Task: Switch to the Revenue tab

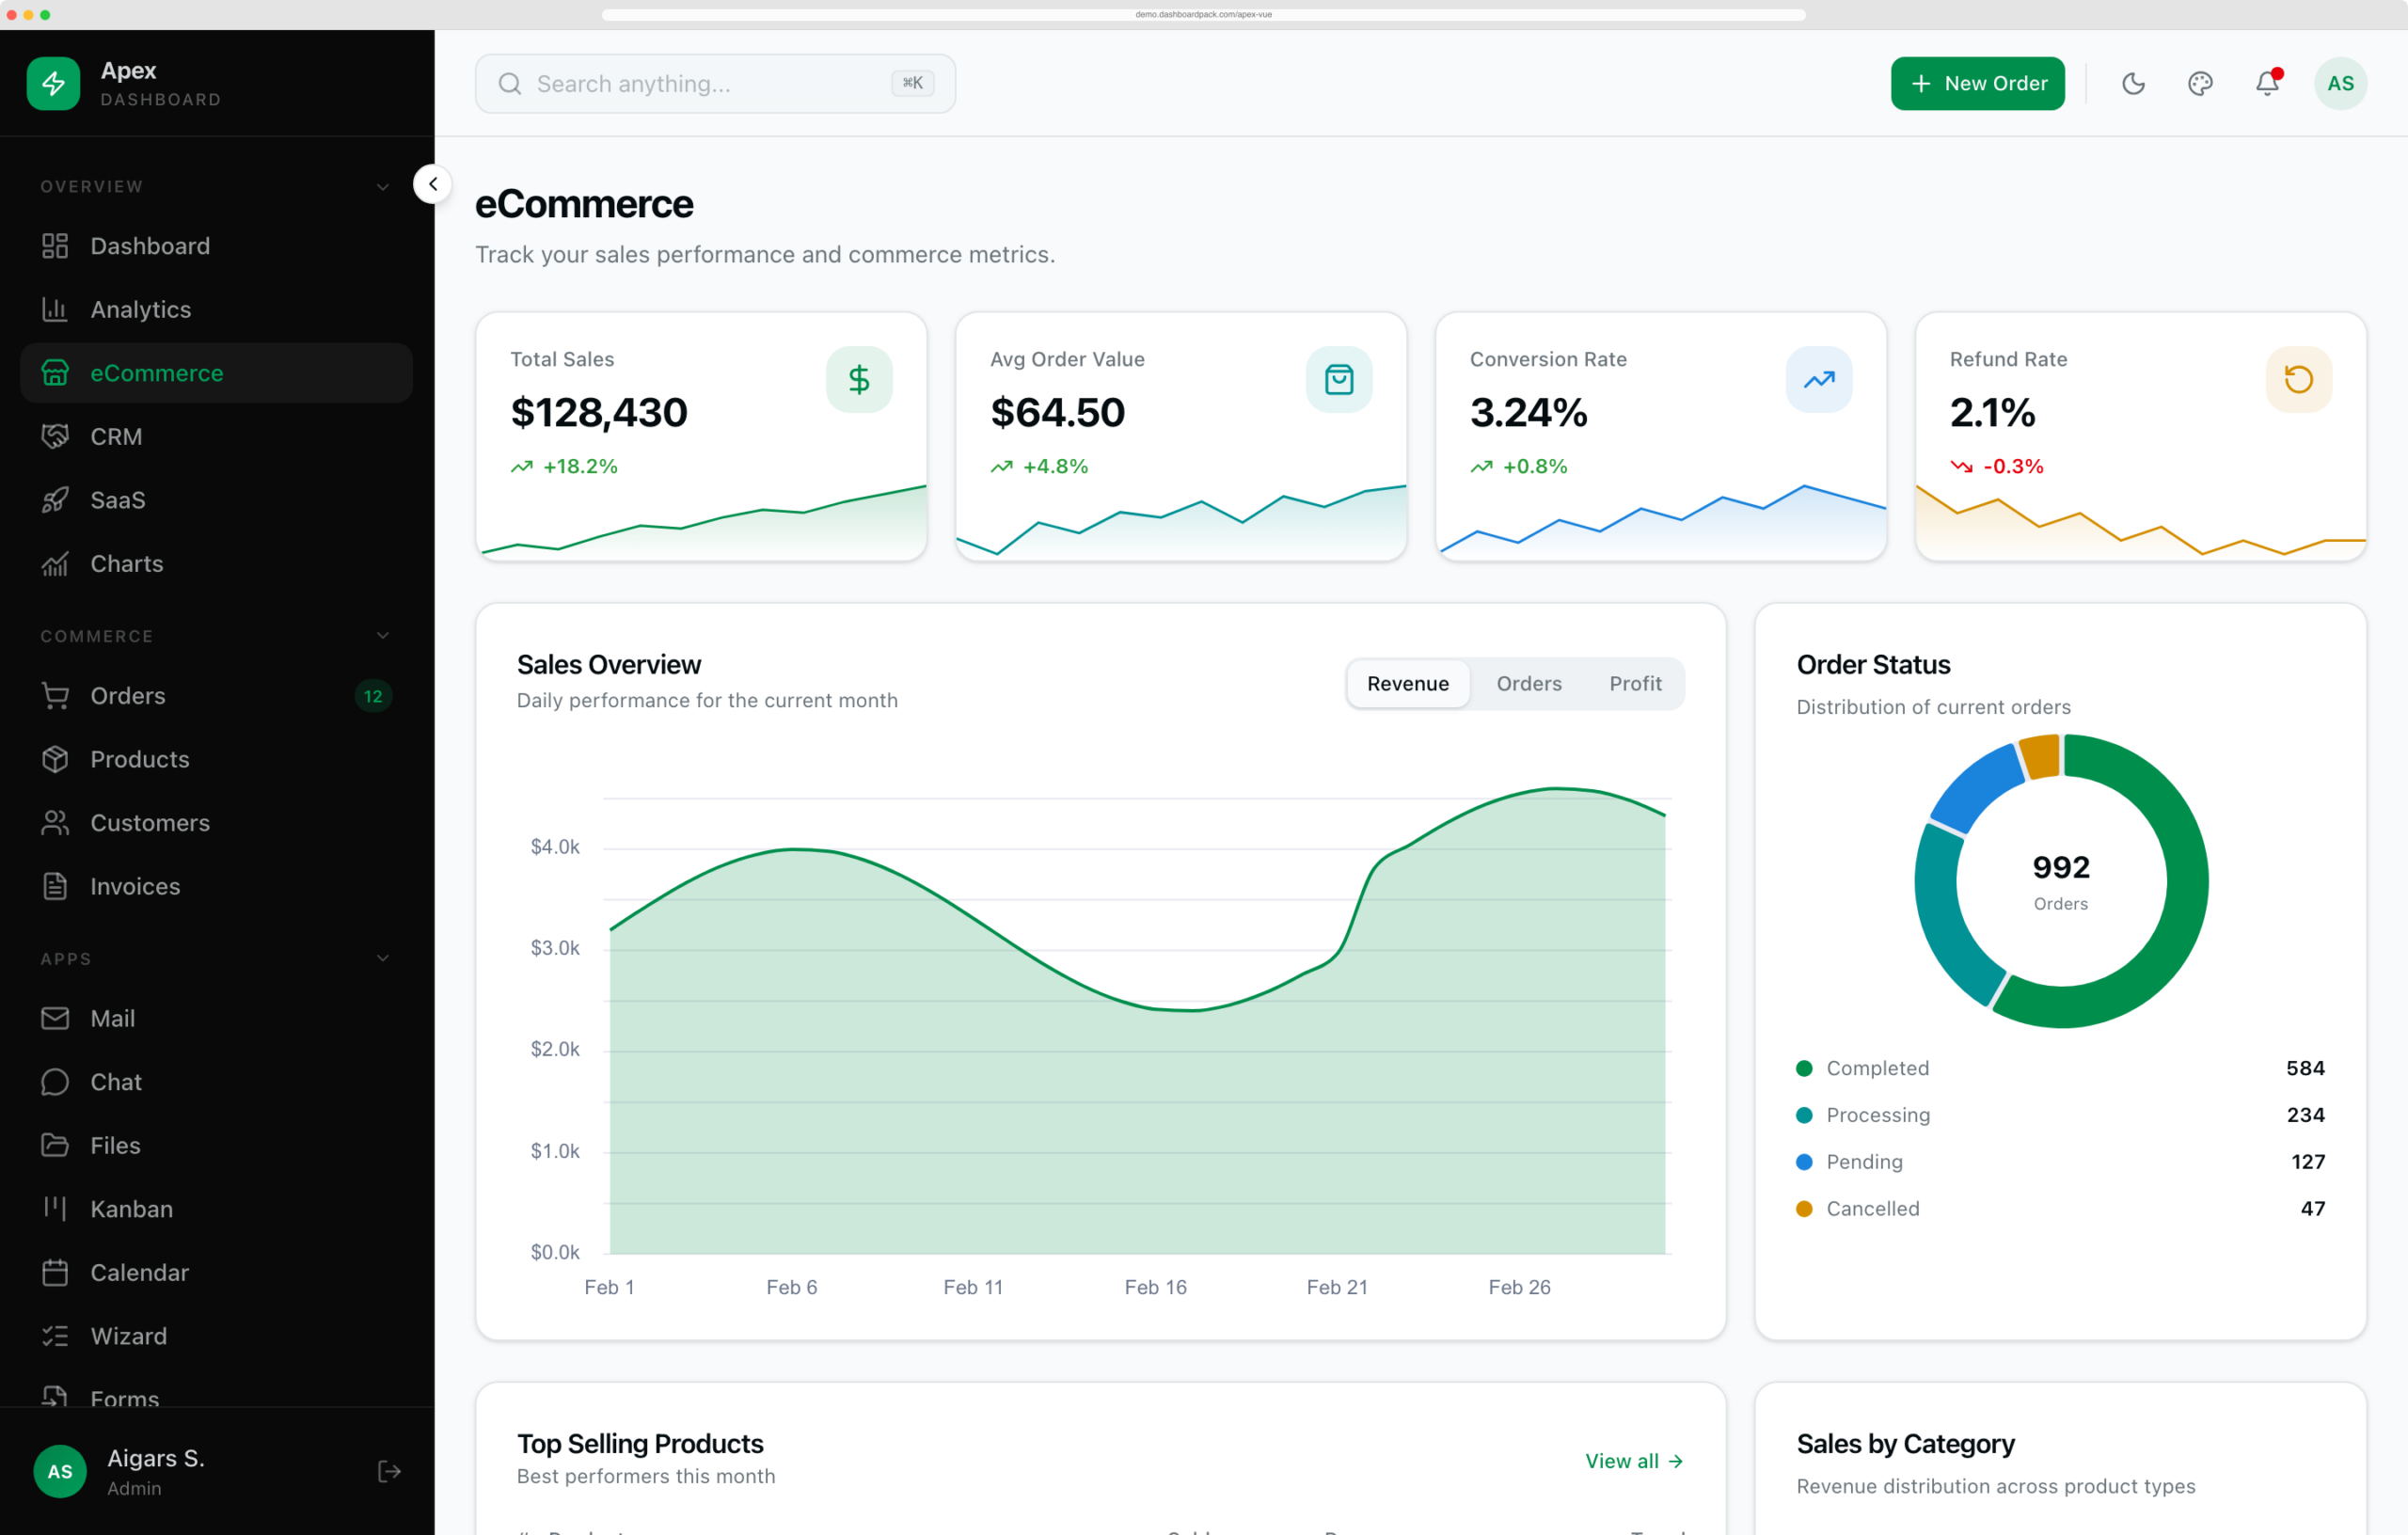Action: point(1407,684)
